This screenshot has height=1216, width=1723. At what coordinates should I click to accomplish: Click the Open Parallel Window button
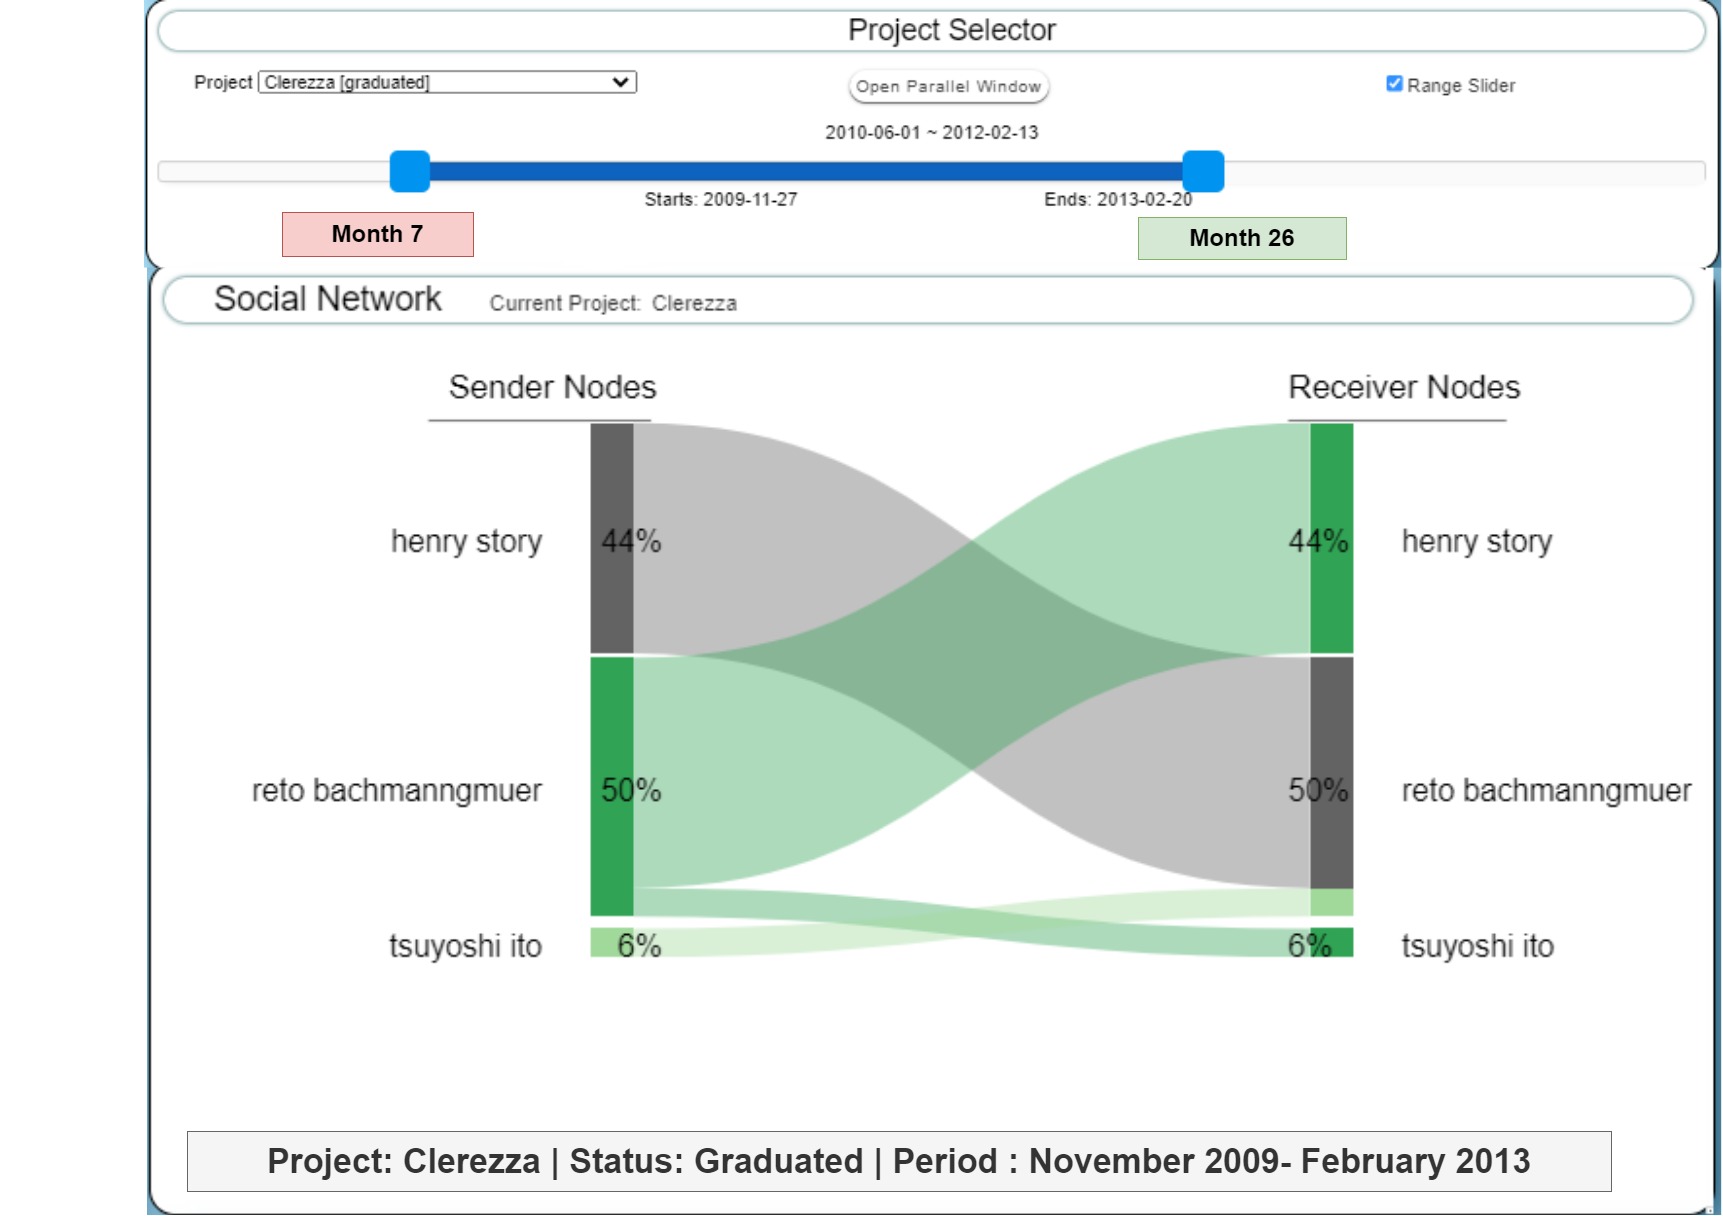[x=948, y=86]
